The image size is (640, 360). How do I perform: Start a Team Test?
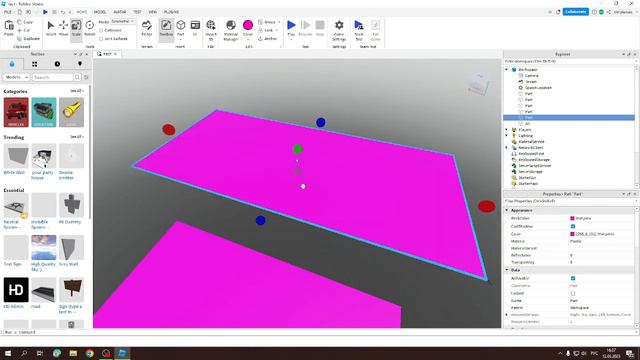click(359, 30)
